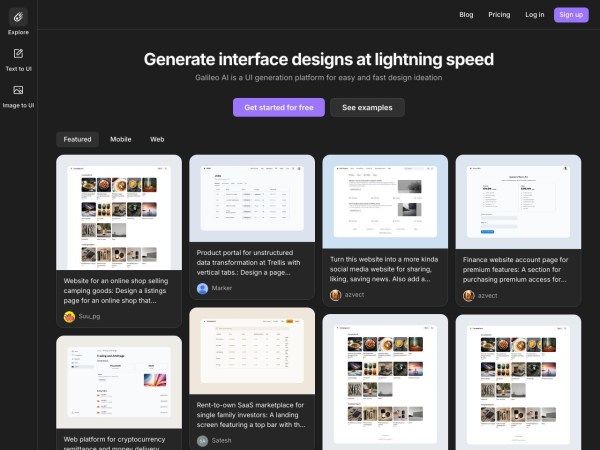Image resolution: width=600 pixels, height=450 pixels.
Task: Switch to the Web tab
Action: coord(157,139)
